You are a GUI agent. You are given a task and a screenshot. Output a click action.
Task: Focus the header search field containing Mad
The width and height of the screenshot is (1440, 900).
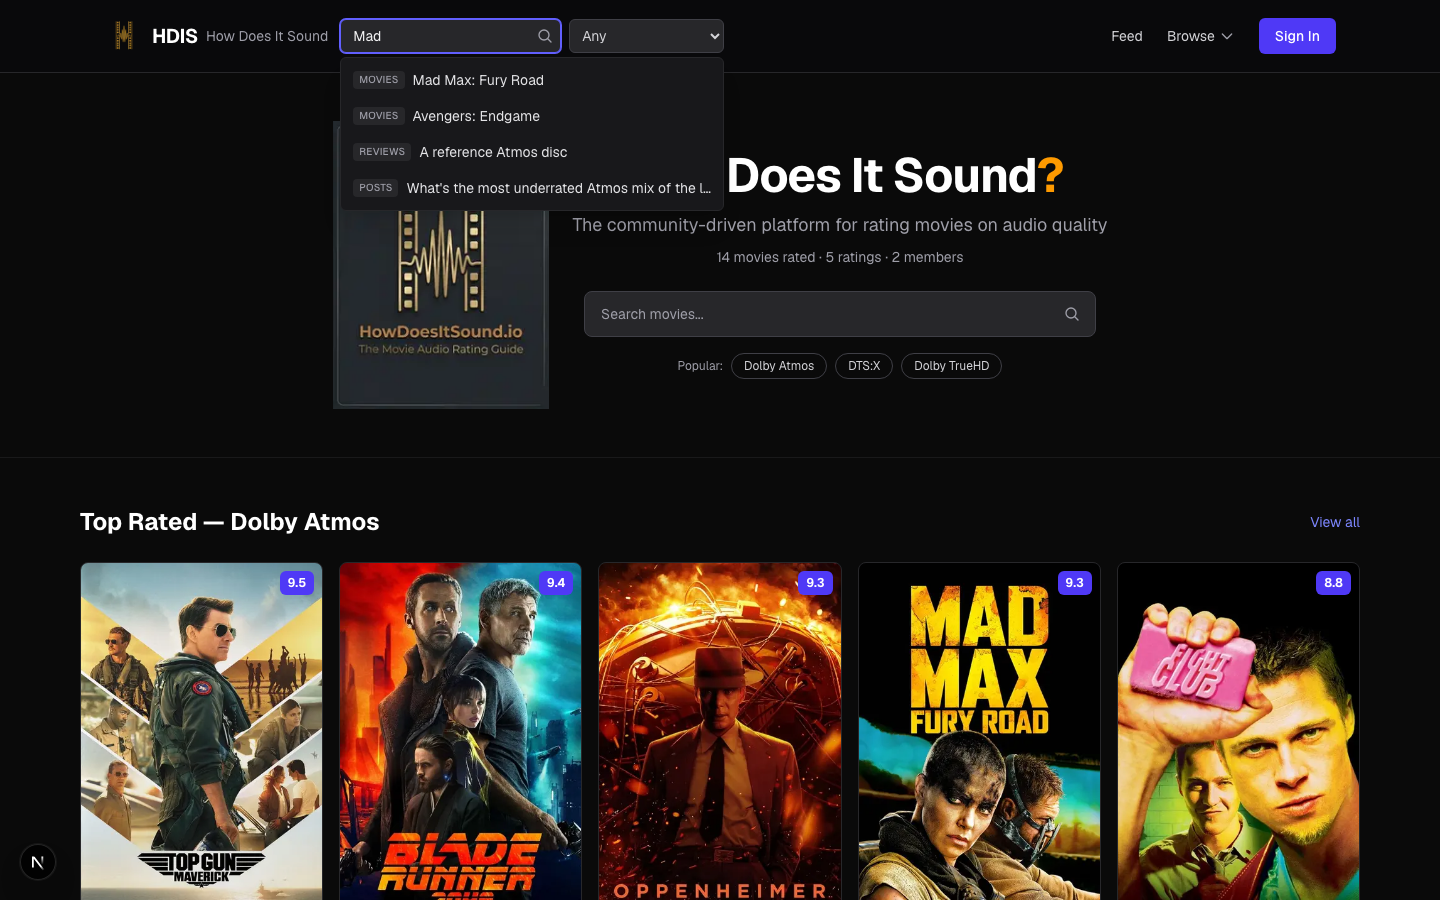[450, 36]
